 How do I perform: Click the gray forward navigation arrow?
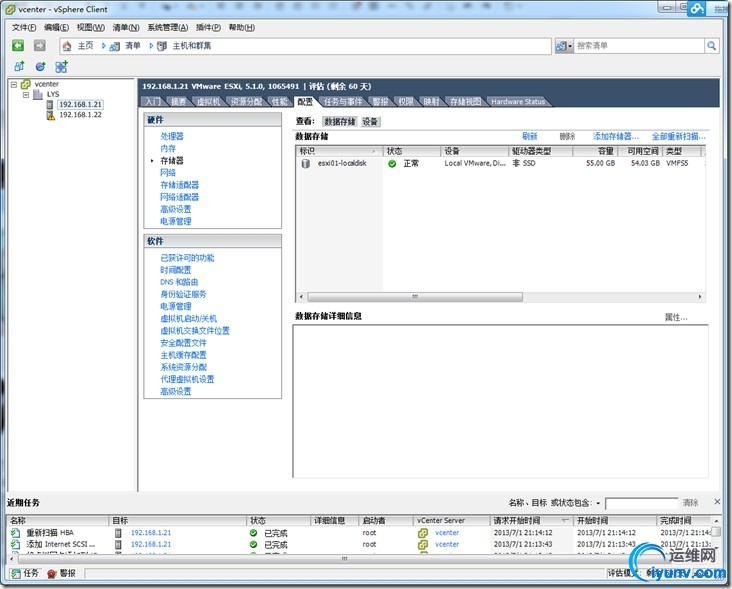[40, 45]
